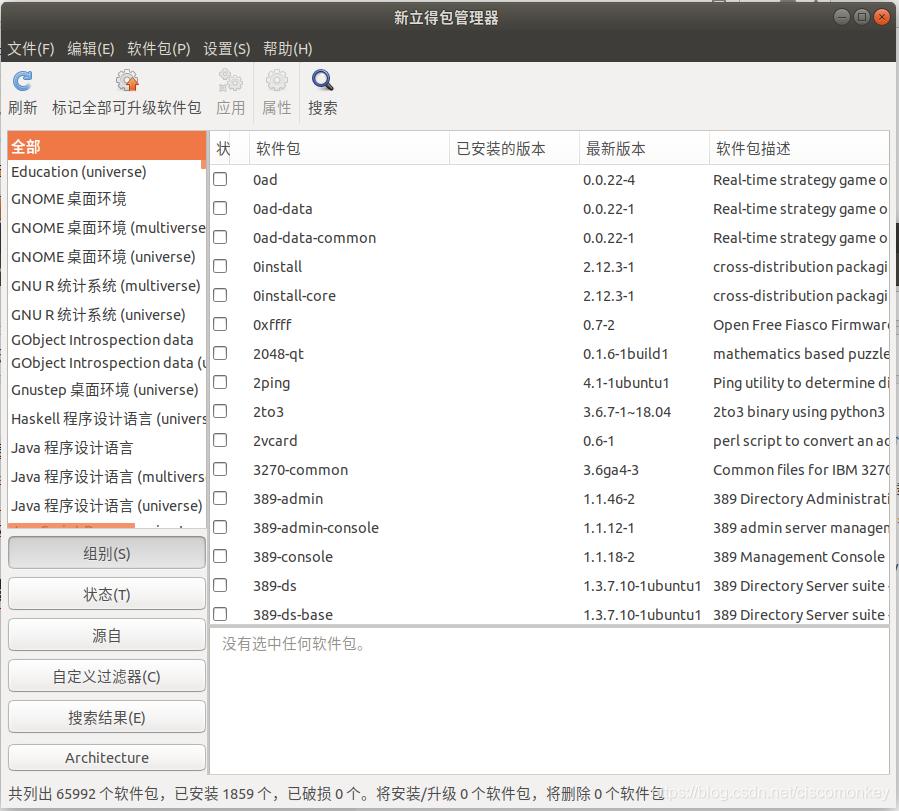The height and width of the screenshot is (811, 899).
Task: Click Mark All Upgrades (标记全部可升级软件包) icon
Action: 127,81
